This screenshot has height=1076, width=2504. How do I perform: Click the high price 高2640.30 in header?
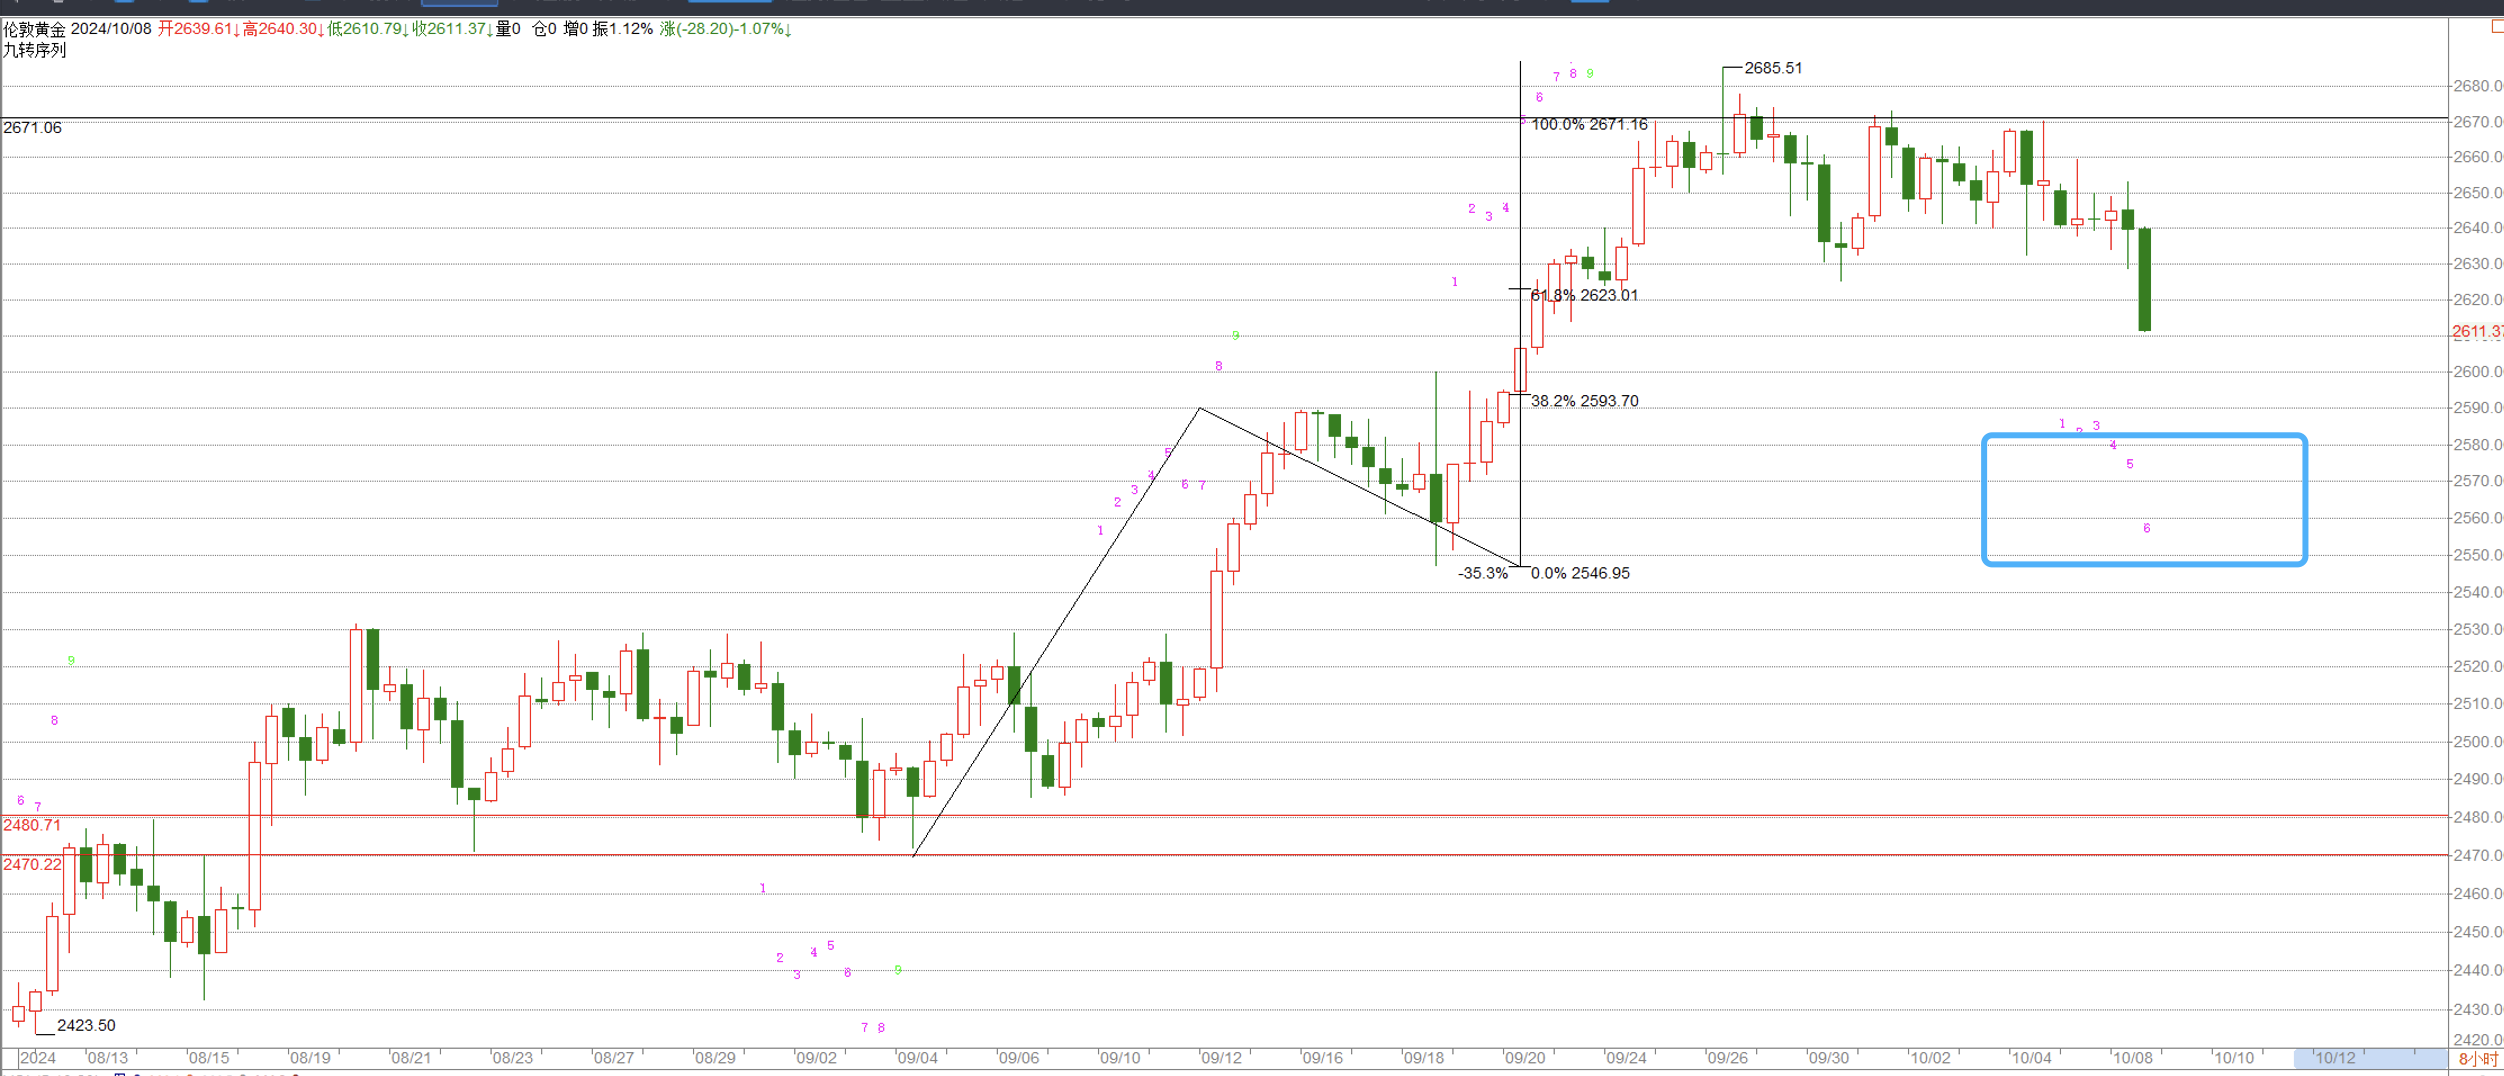pyautogui.click(x=284, y=28)
